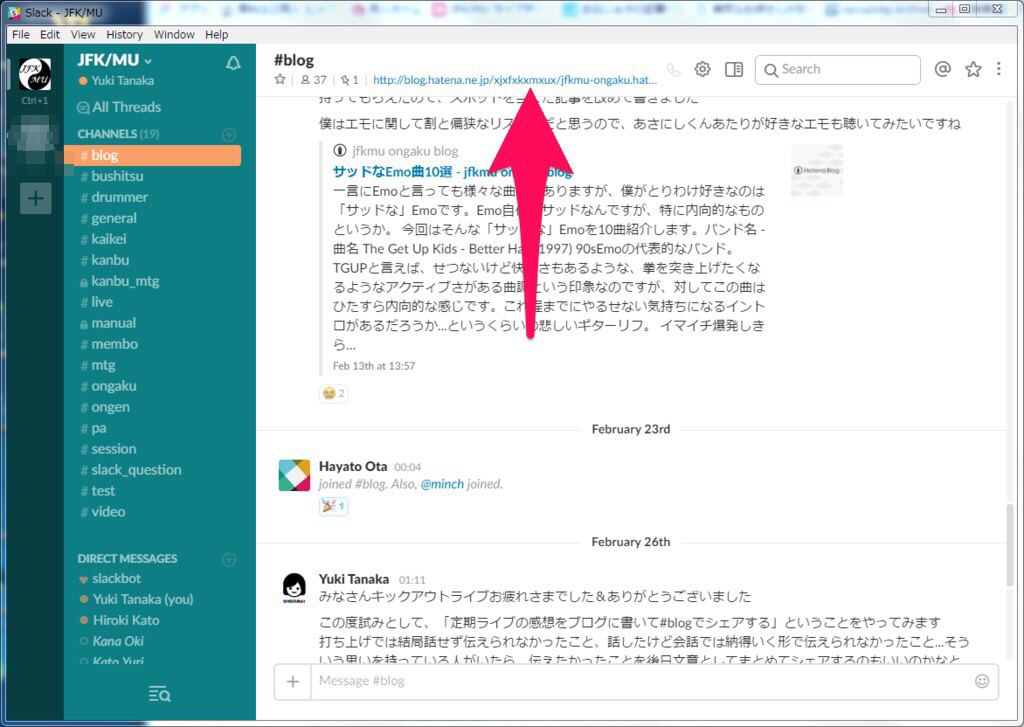The height and width of the screenshot is (727, 1024).
Task: Open emoji picker in message box
Action: (x=982, y=681)
